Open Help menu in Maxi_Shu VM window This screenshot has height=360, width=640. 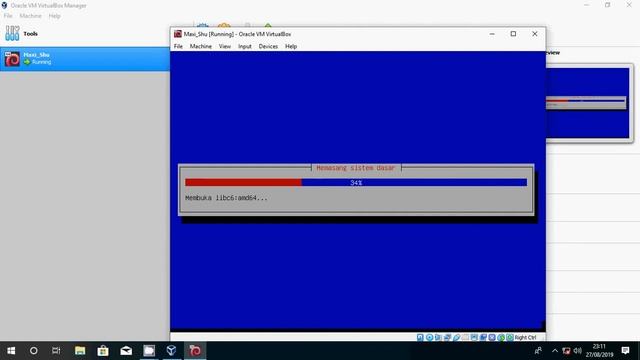[291, 47]
